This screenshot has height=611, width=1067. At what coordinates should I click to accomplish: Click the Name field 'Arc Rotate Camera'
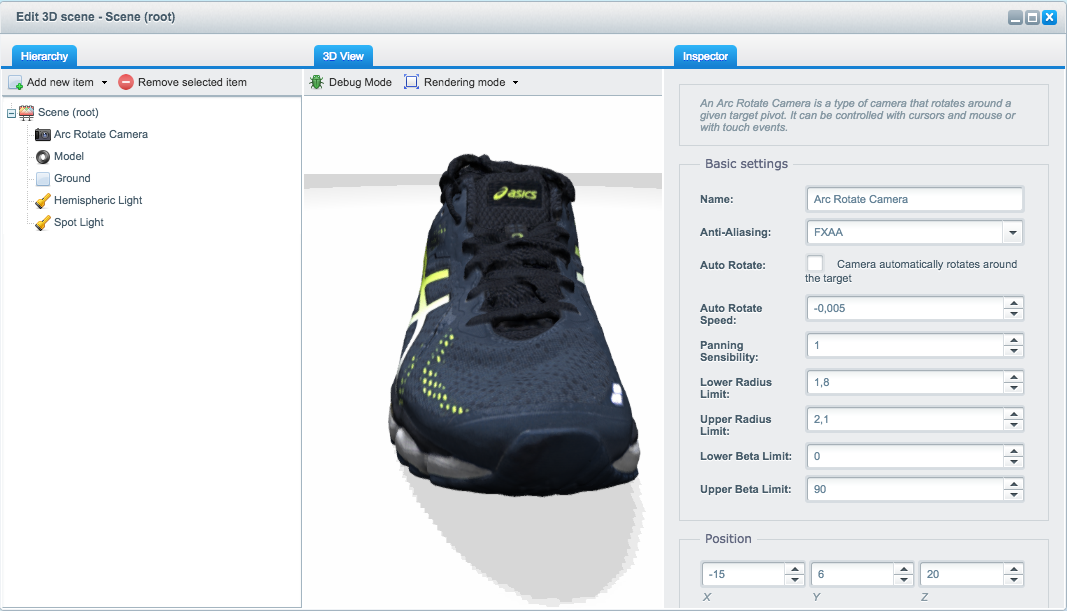pyautogui.click(x=914, y=199)
